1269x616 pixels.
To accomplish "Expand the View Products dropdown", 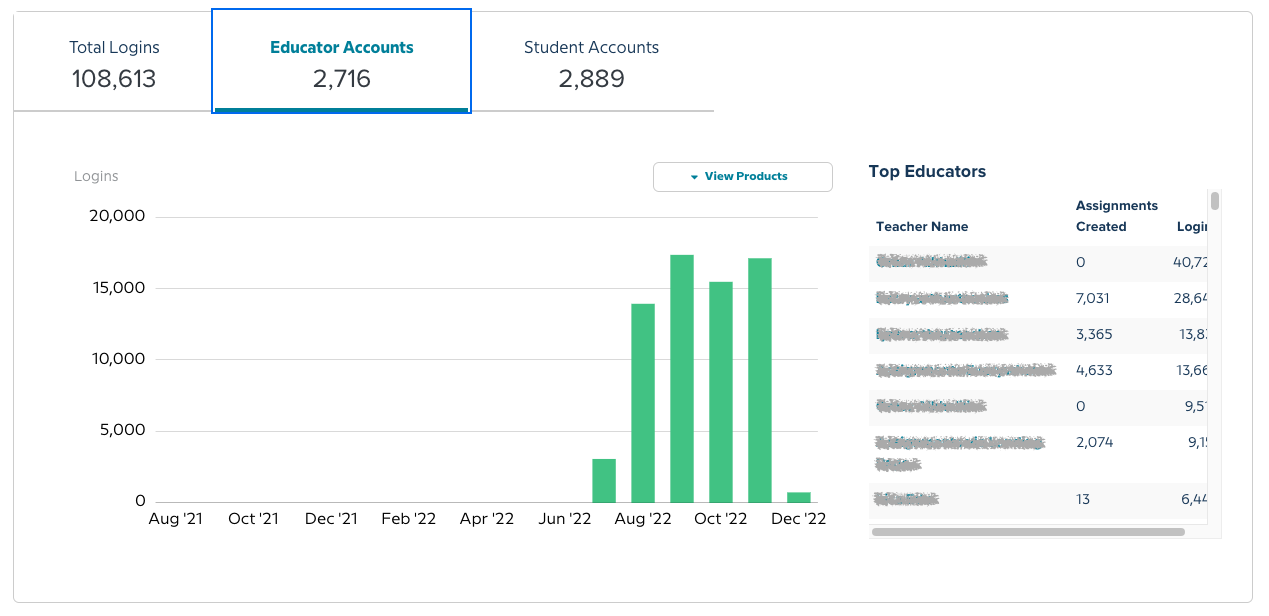I will tap(743, 177).
